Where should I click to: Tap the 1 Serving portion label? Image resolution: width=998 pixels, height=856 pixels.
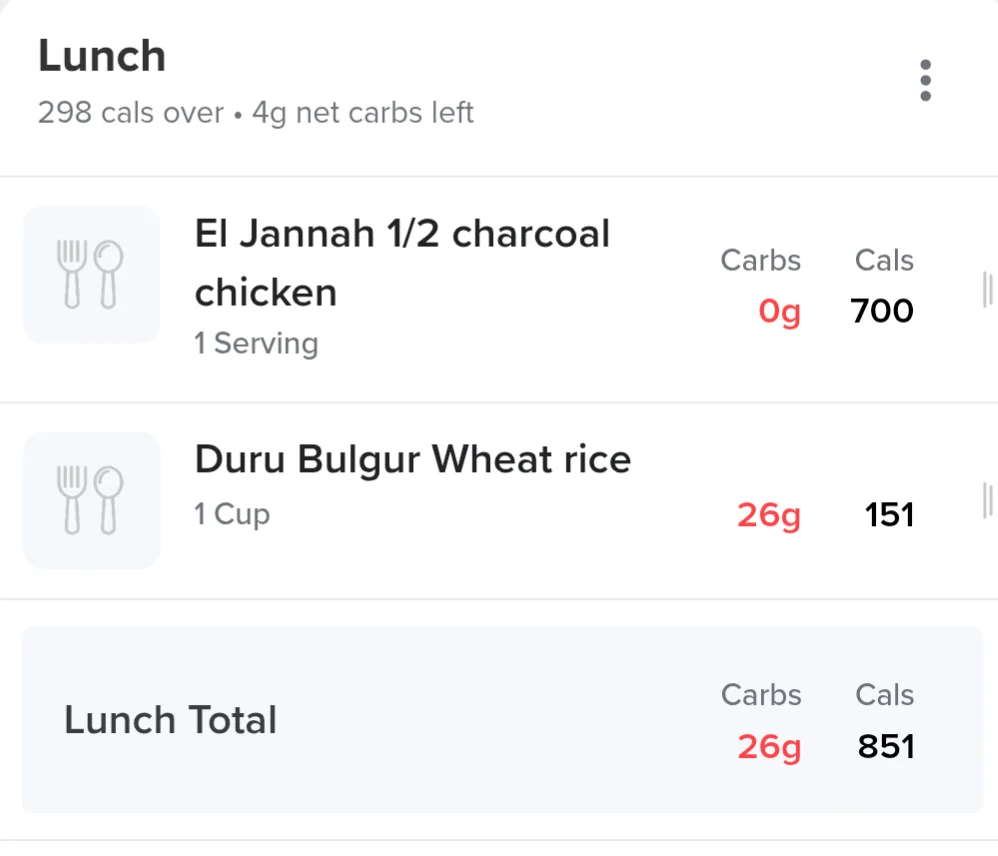[x=256, y=344]
